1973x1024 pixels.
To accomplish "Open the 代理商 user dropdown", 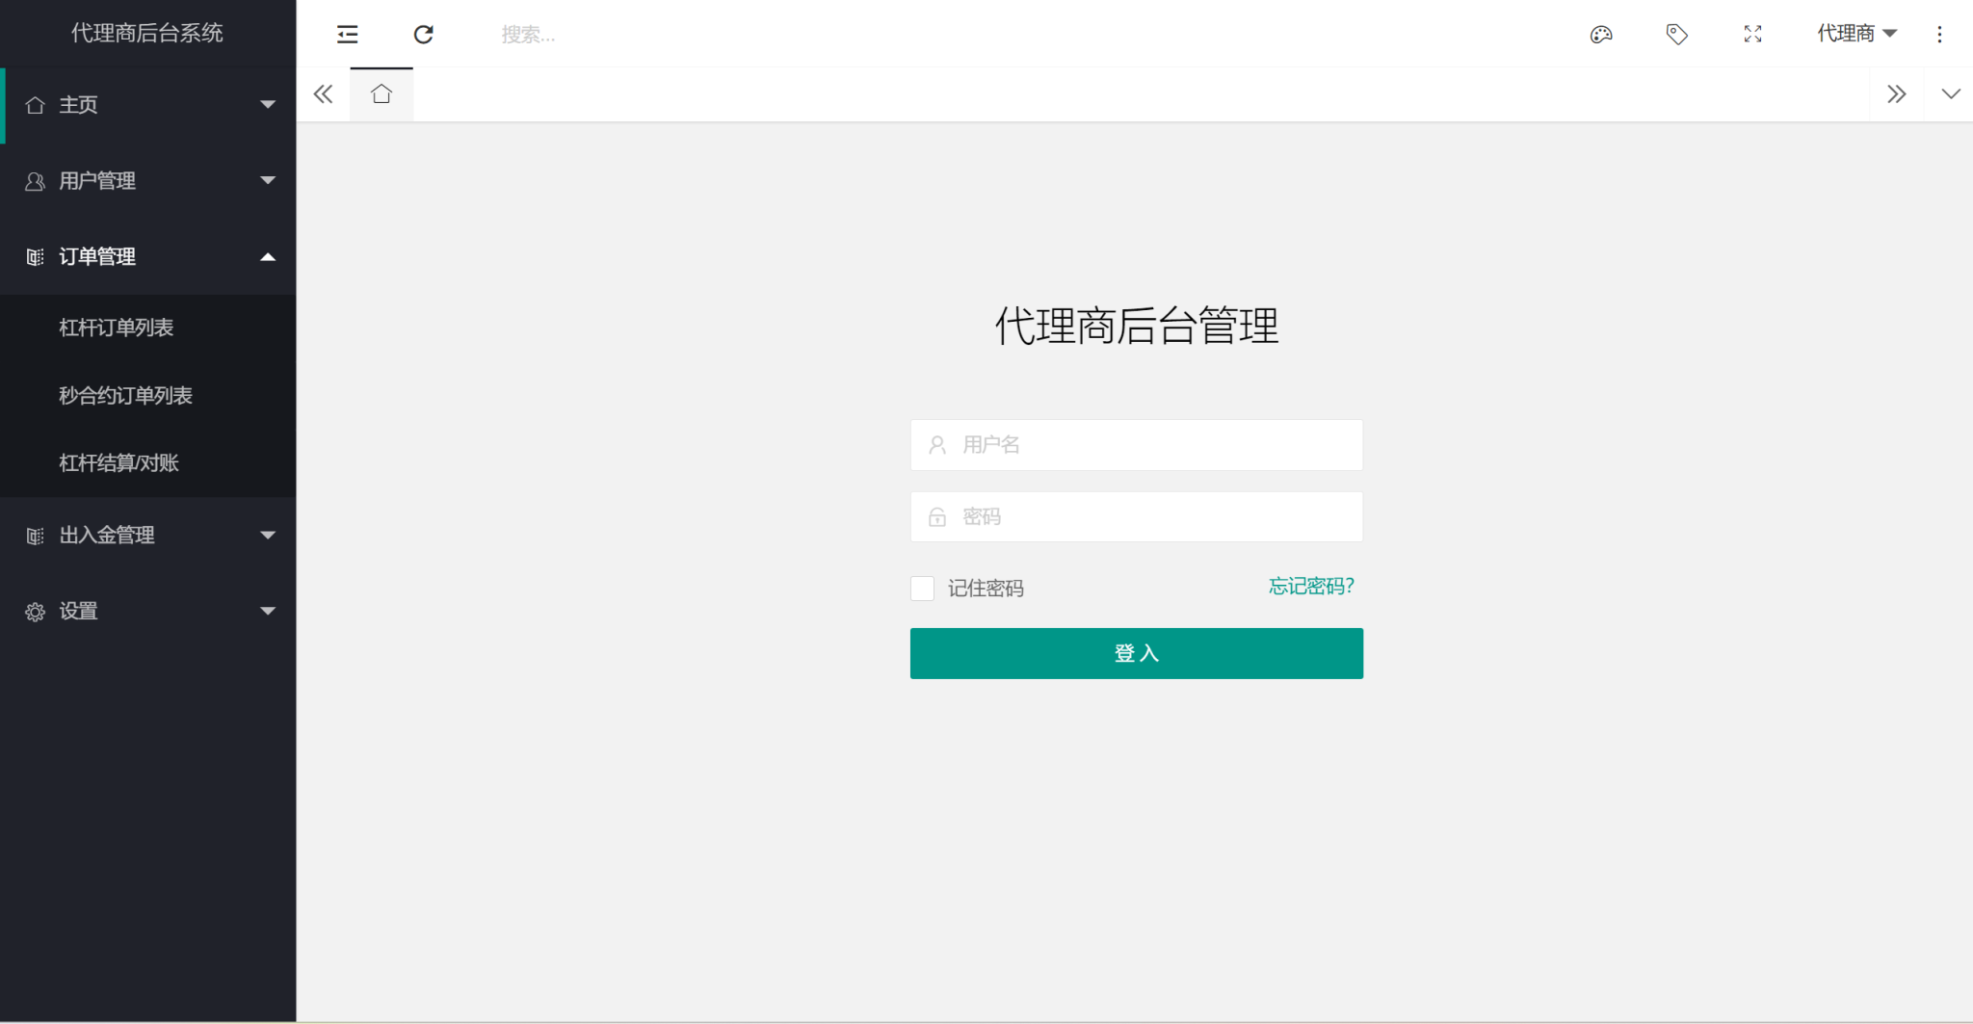I will point(1855,33).
